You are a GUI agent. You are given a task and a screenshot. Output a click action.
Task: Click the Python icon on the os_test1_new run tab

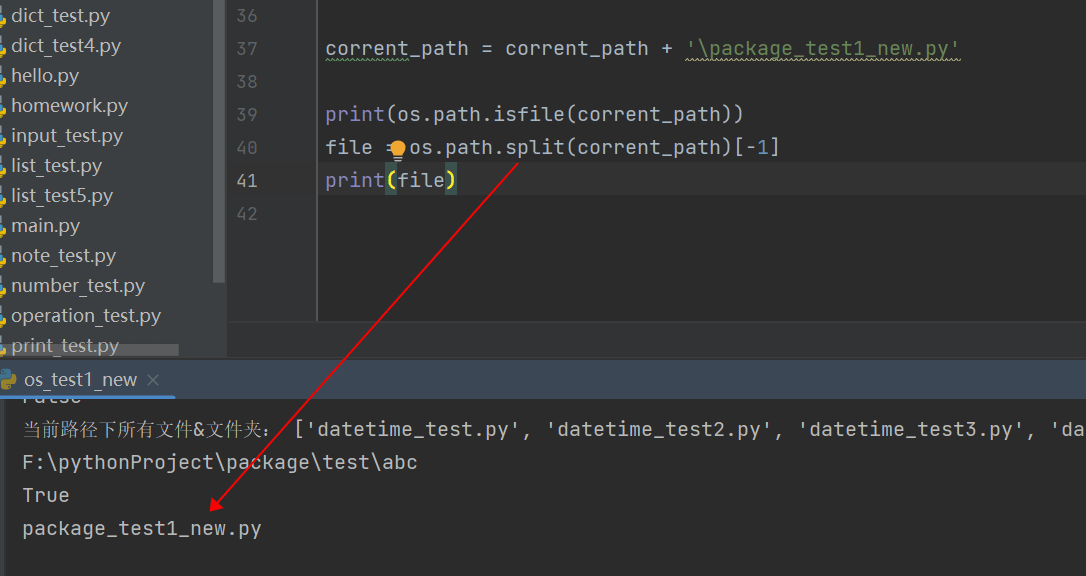8,380
